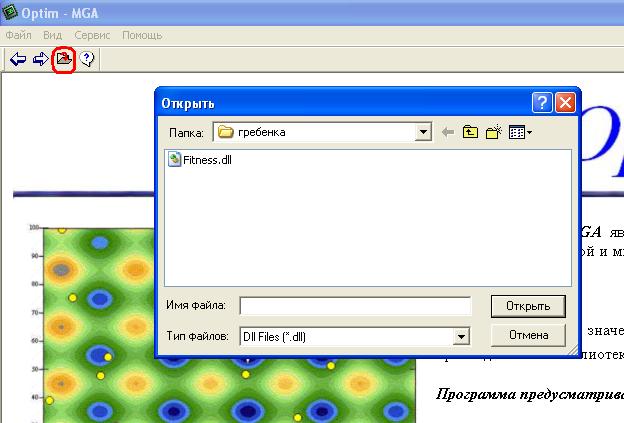Go up one folder level in dialog
The image size is (624, 423).
470,132
